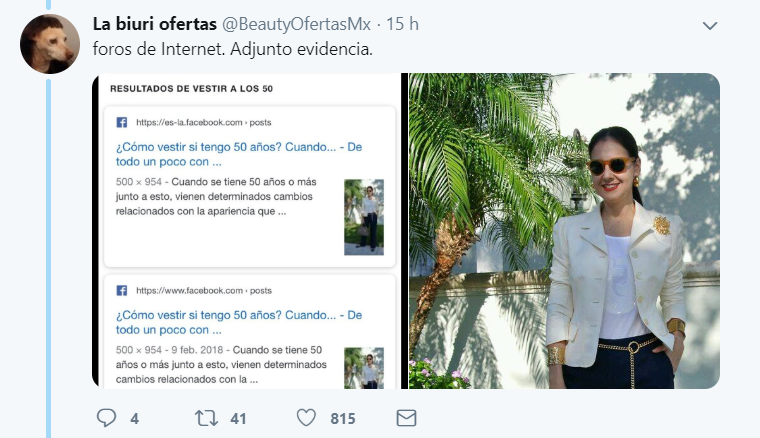Screen dimensions: 760x438
Task: View search results screenshot image
Action: point(247,231)
